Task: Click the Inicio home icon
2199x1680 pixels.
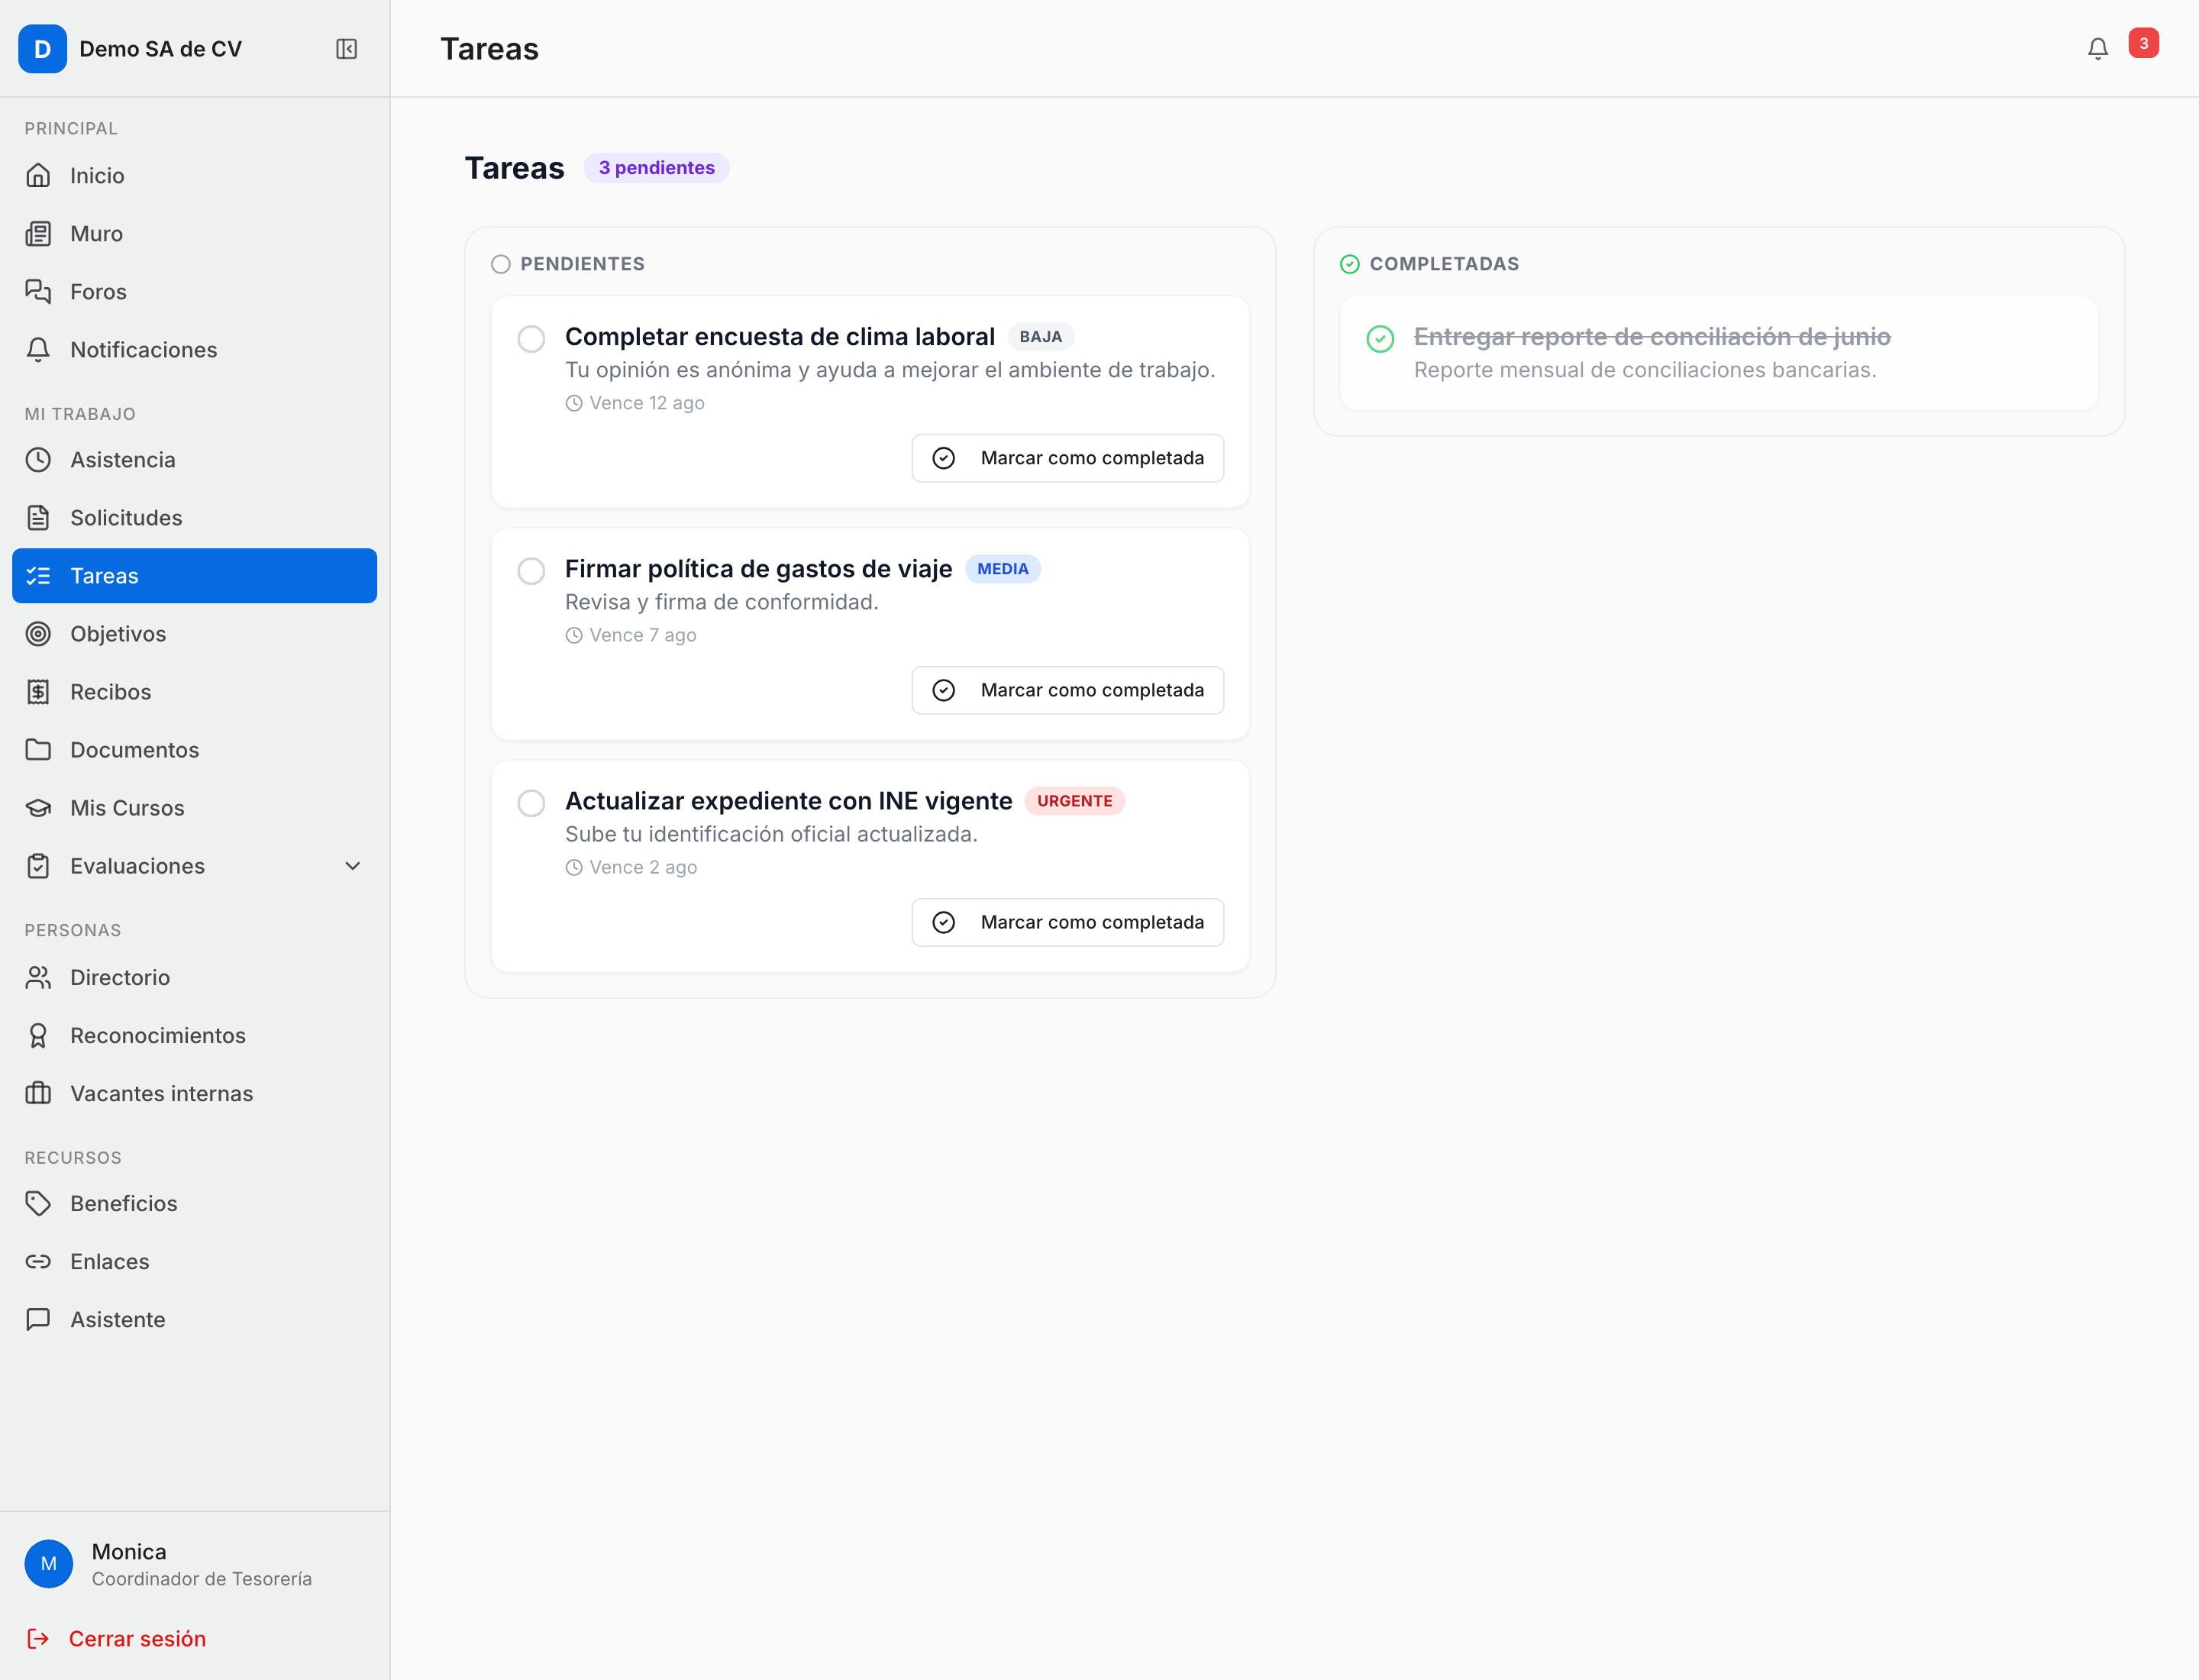Action: tap(38, 176)
